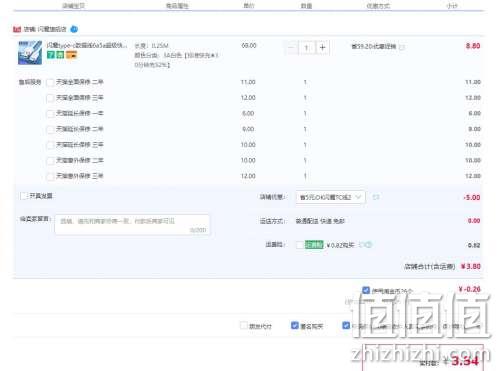The height and width of the screenshot is (371, 500).
Task: Uncheck the use Tao coins checkbox
Action: 366,290
